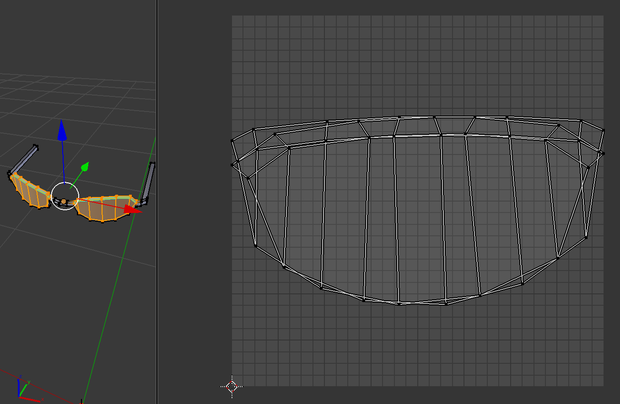Viewport: 620px width, 404px height.
Task: Select the far-left outer UV vertex of the lens island
Action: click(x=232, y=165)
